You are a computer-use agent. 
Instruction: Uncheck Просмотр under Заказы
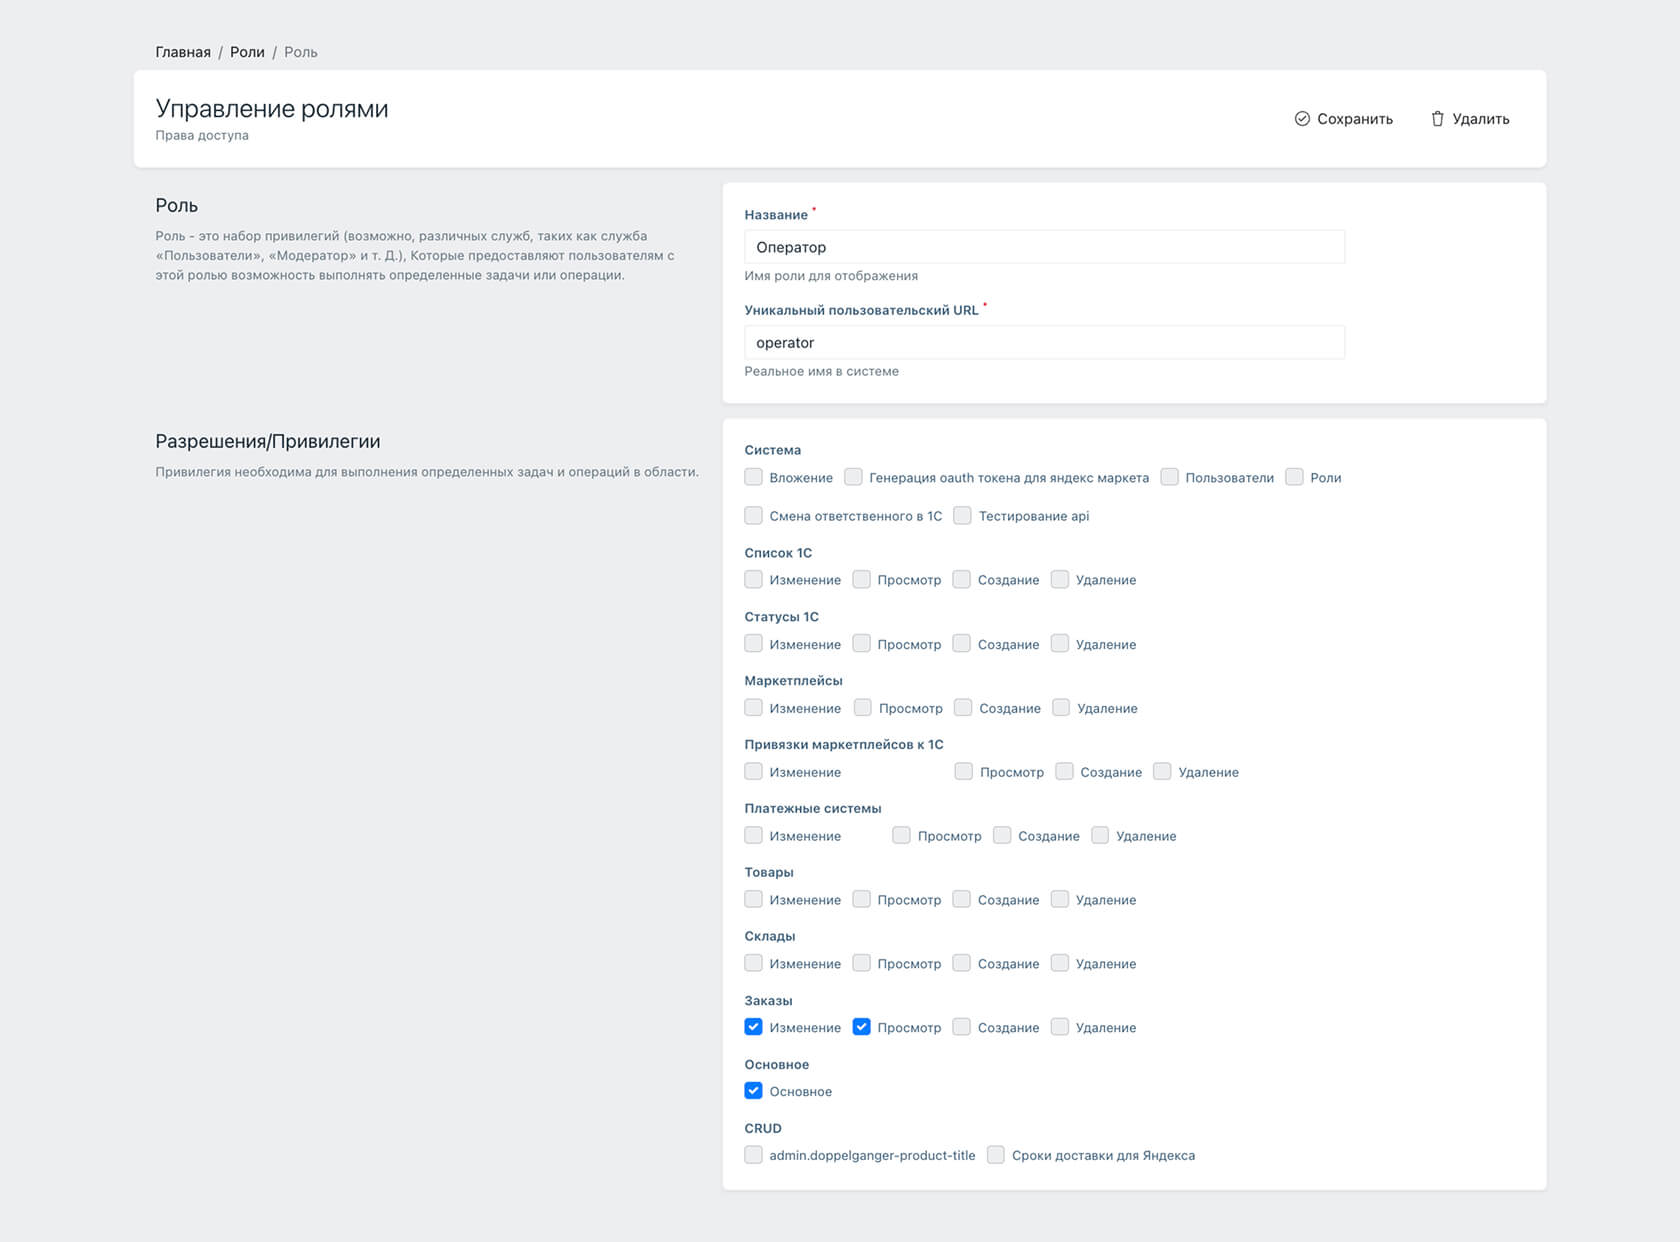point(861,1027)
